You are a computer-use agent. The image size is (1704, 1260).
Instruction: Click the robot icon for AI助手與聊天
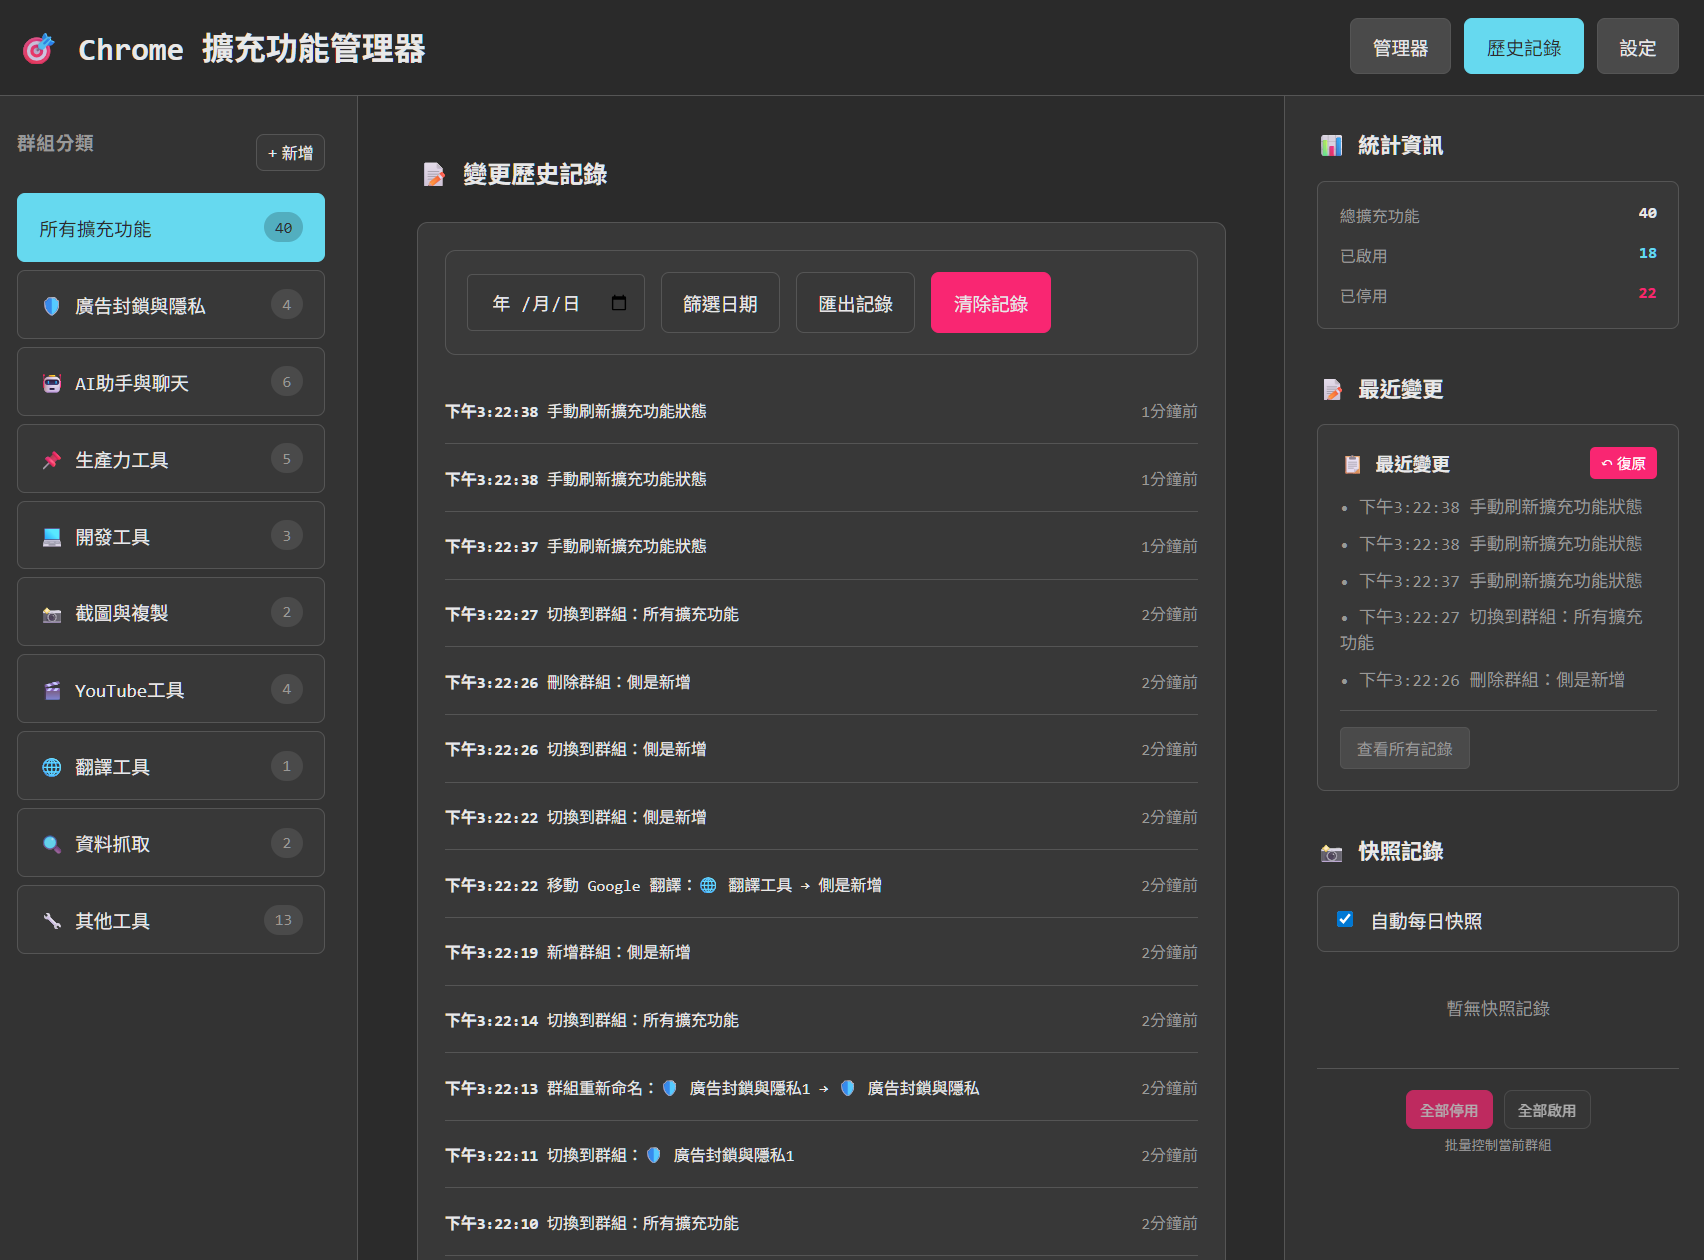[x=52, y=383]
